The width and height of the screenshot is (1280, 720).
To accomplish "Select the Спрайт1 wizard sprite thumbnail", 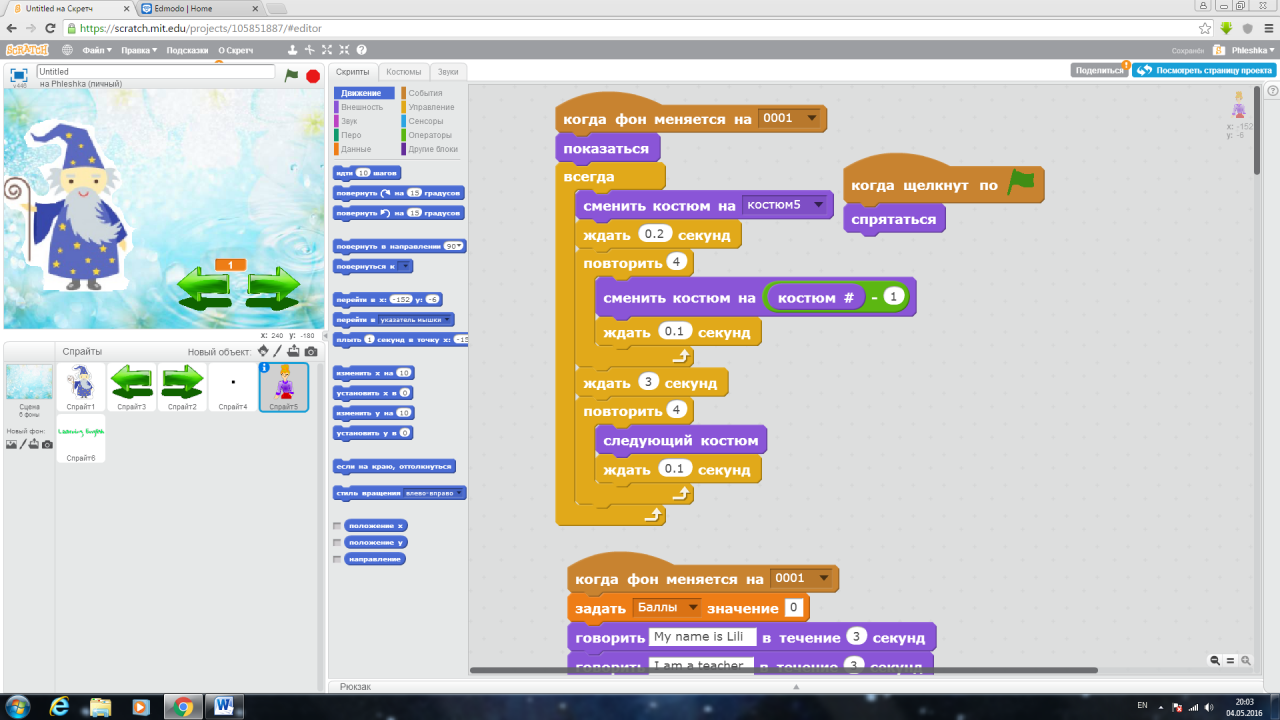I will [x=81, y=387].
